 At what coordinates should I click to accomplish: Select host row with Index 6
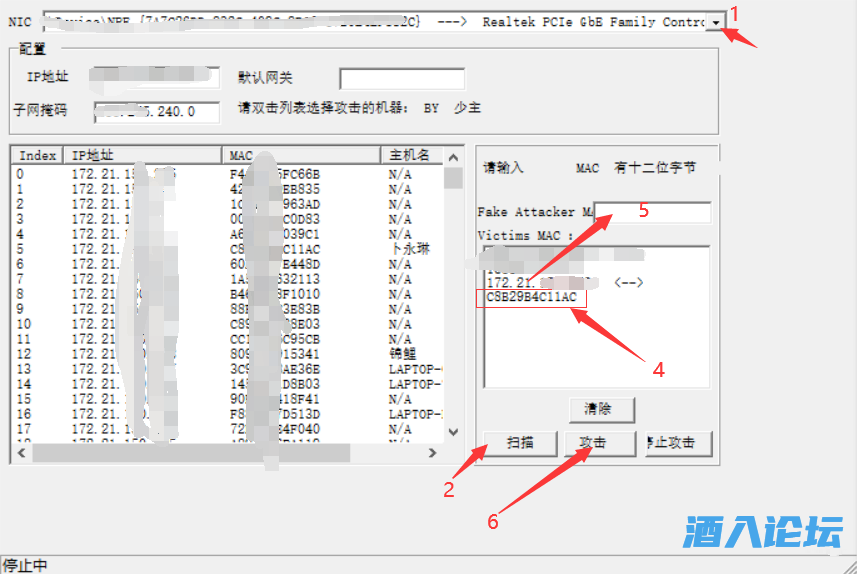tap(227, 265)
